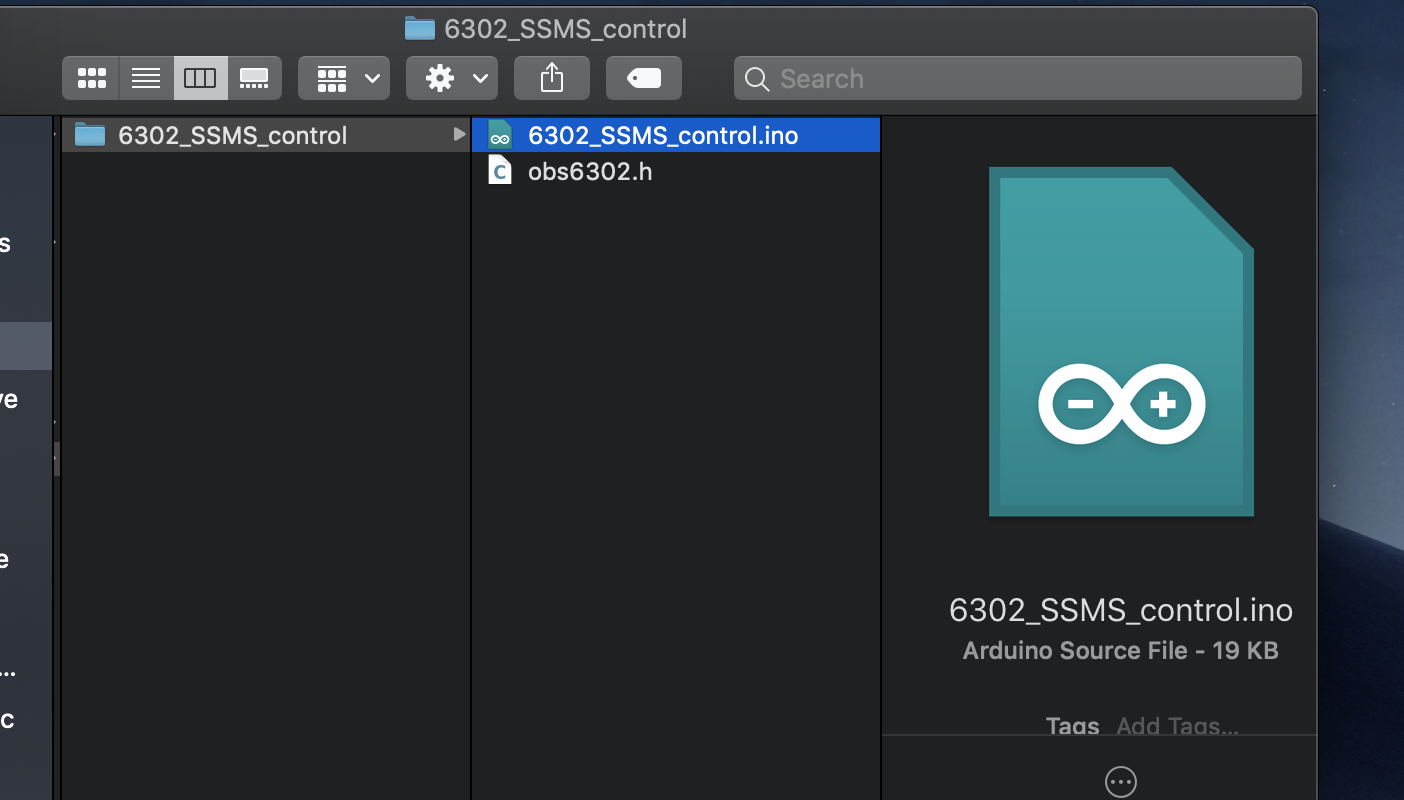Open the gear Action menu
This screenshot has width=1404, height=800.
point(452,78)
